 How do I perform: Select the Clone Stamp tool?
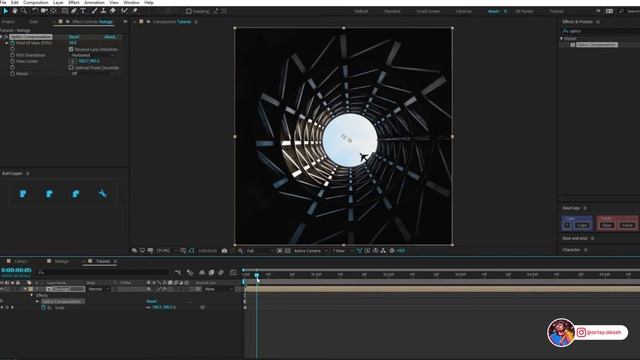pyautogui.click(x=103, y=11)
